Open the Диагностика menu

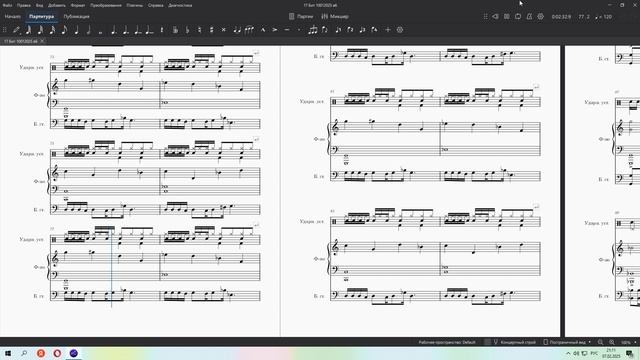[180, 5]
